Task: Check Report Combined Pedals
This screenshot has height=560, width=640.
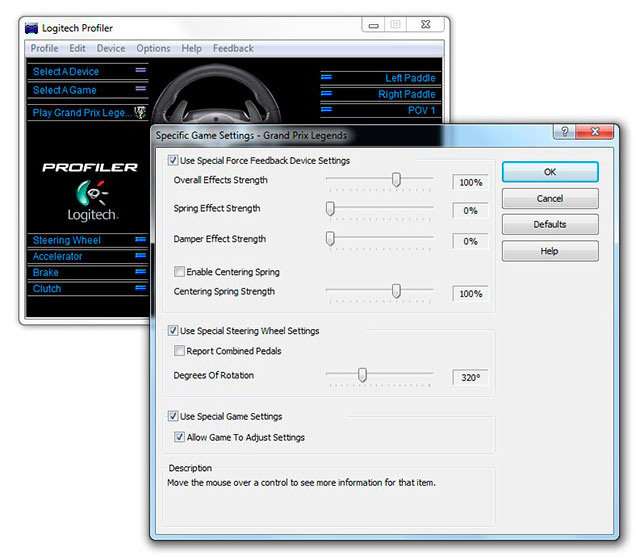Action: [179, 351]
